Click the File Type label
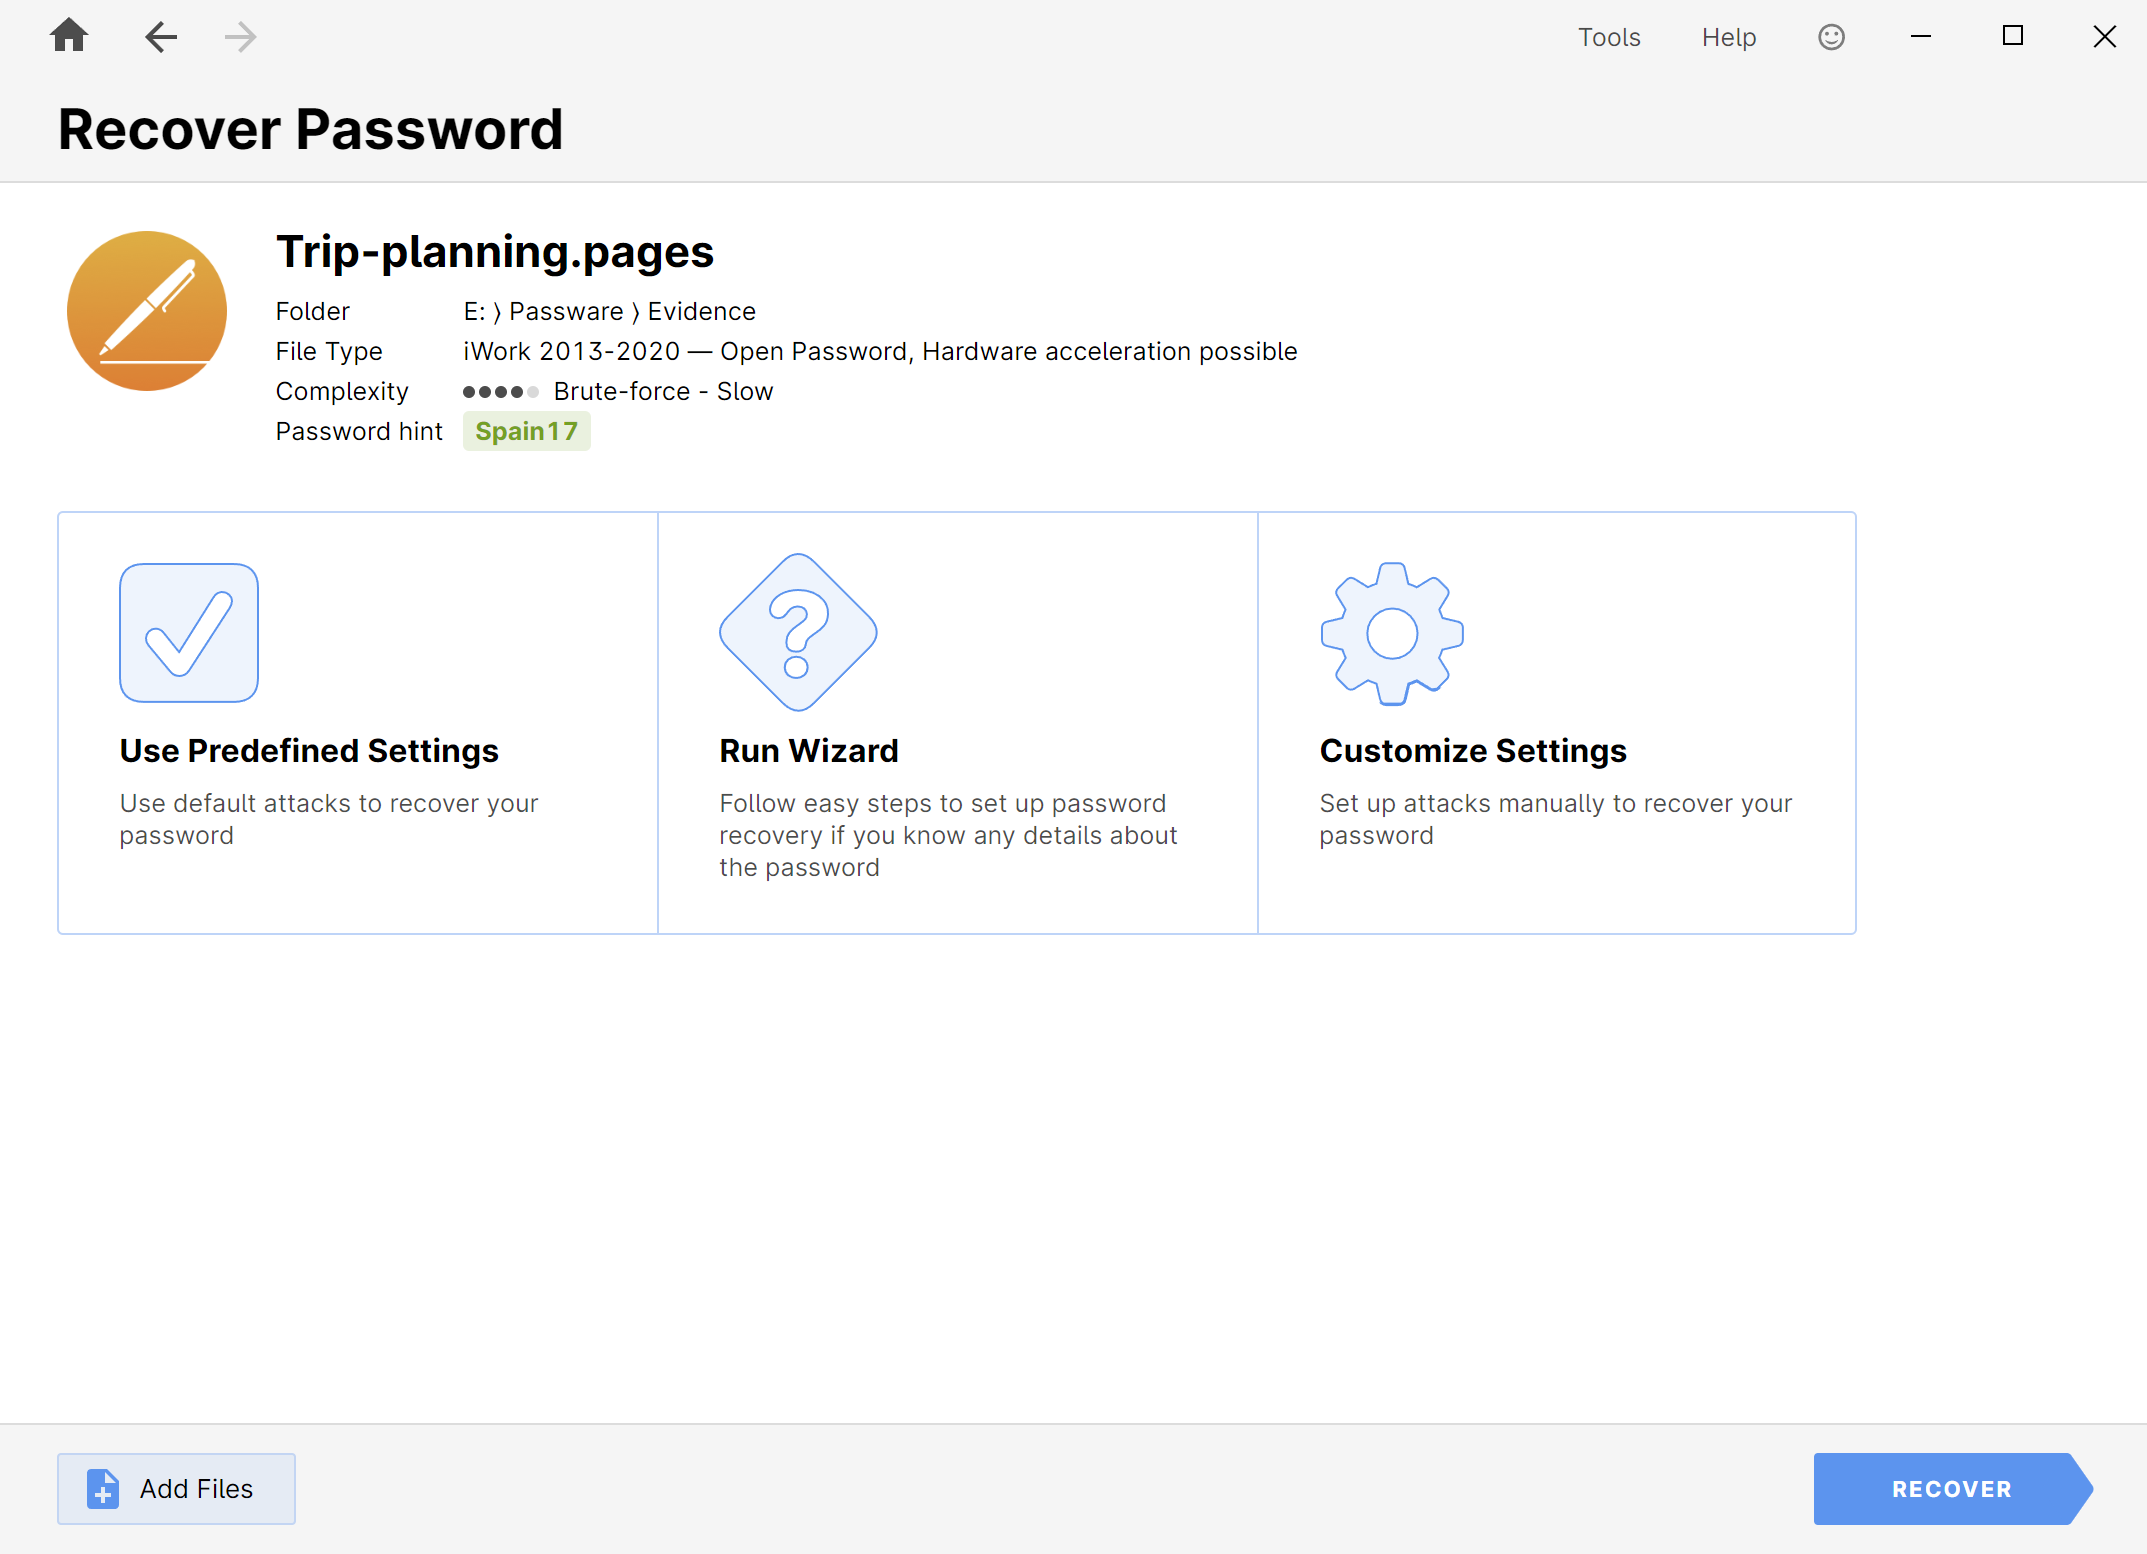 point(329,351)
